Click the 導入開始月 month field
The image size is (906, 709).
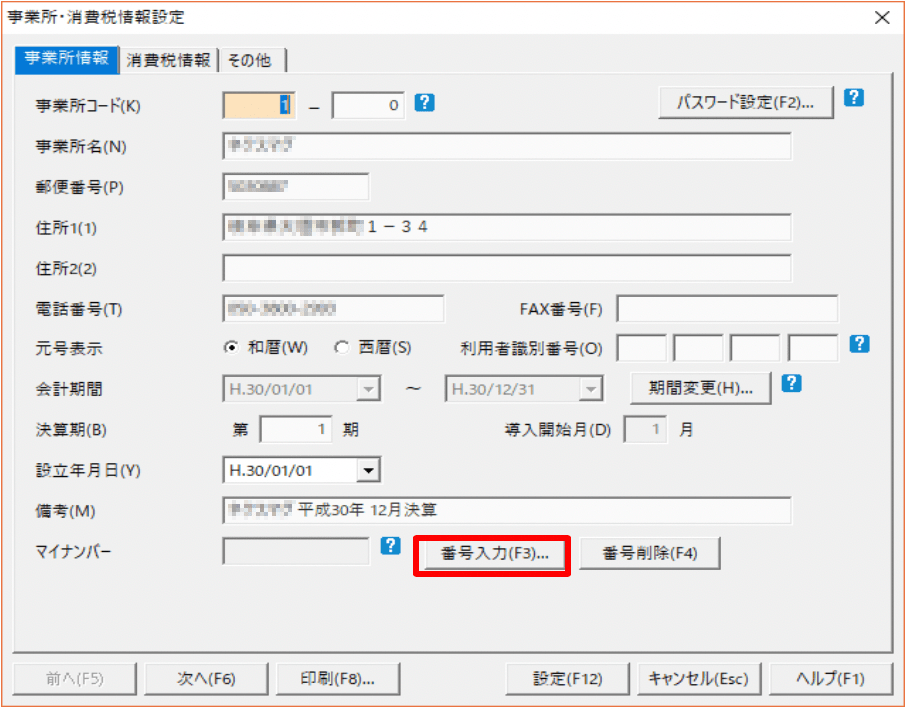coord(645,429)
